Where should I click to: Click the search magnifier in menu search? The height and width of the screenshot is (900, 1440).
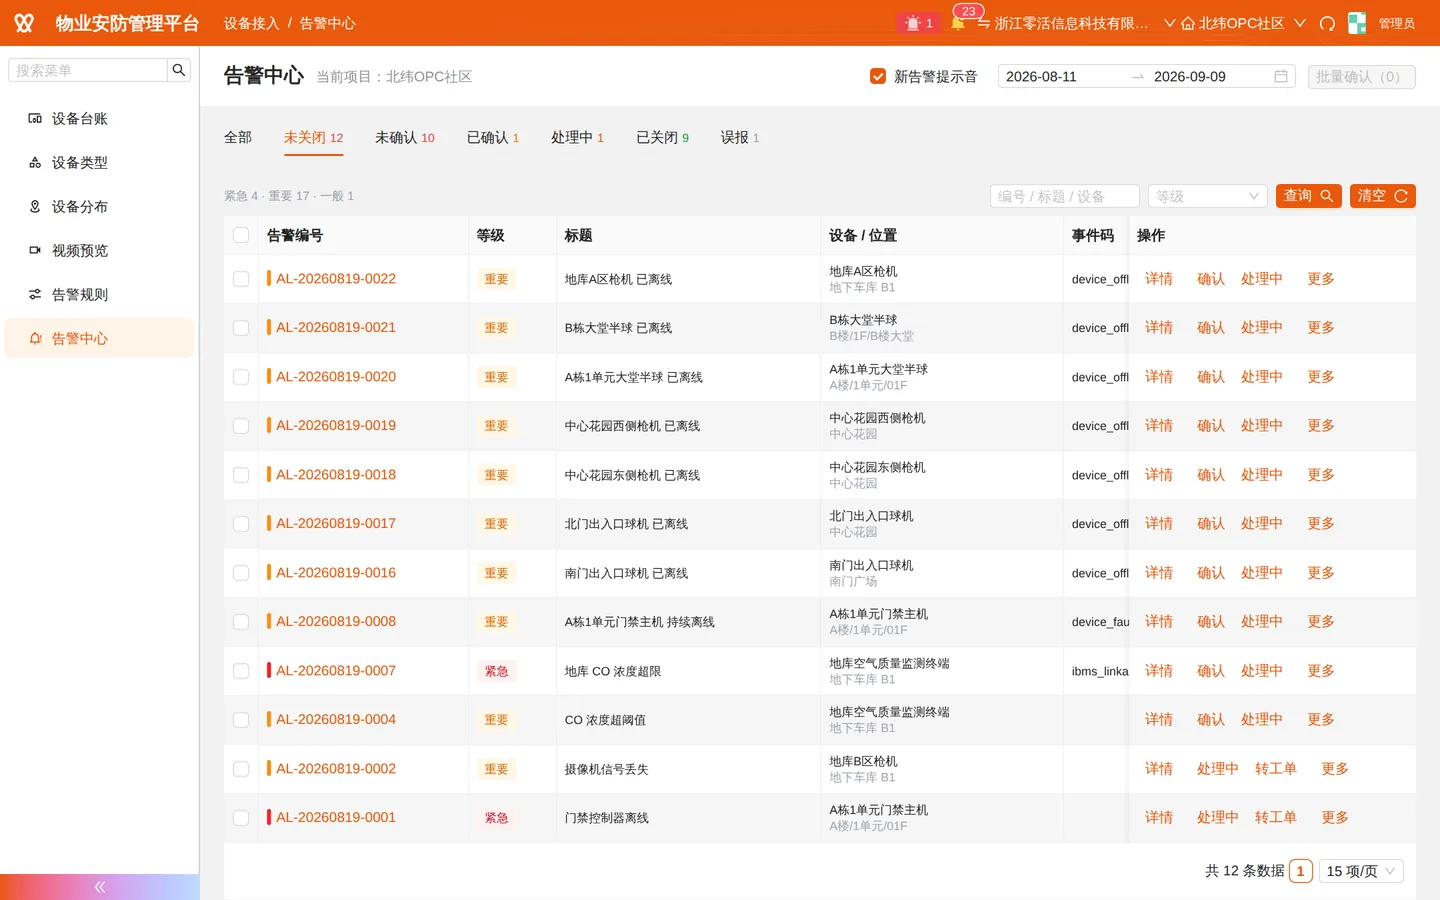click(x=179, y=70)
